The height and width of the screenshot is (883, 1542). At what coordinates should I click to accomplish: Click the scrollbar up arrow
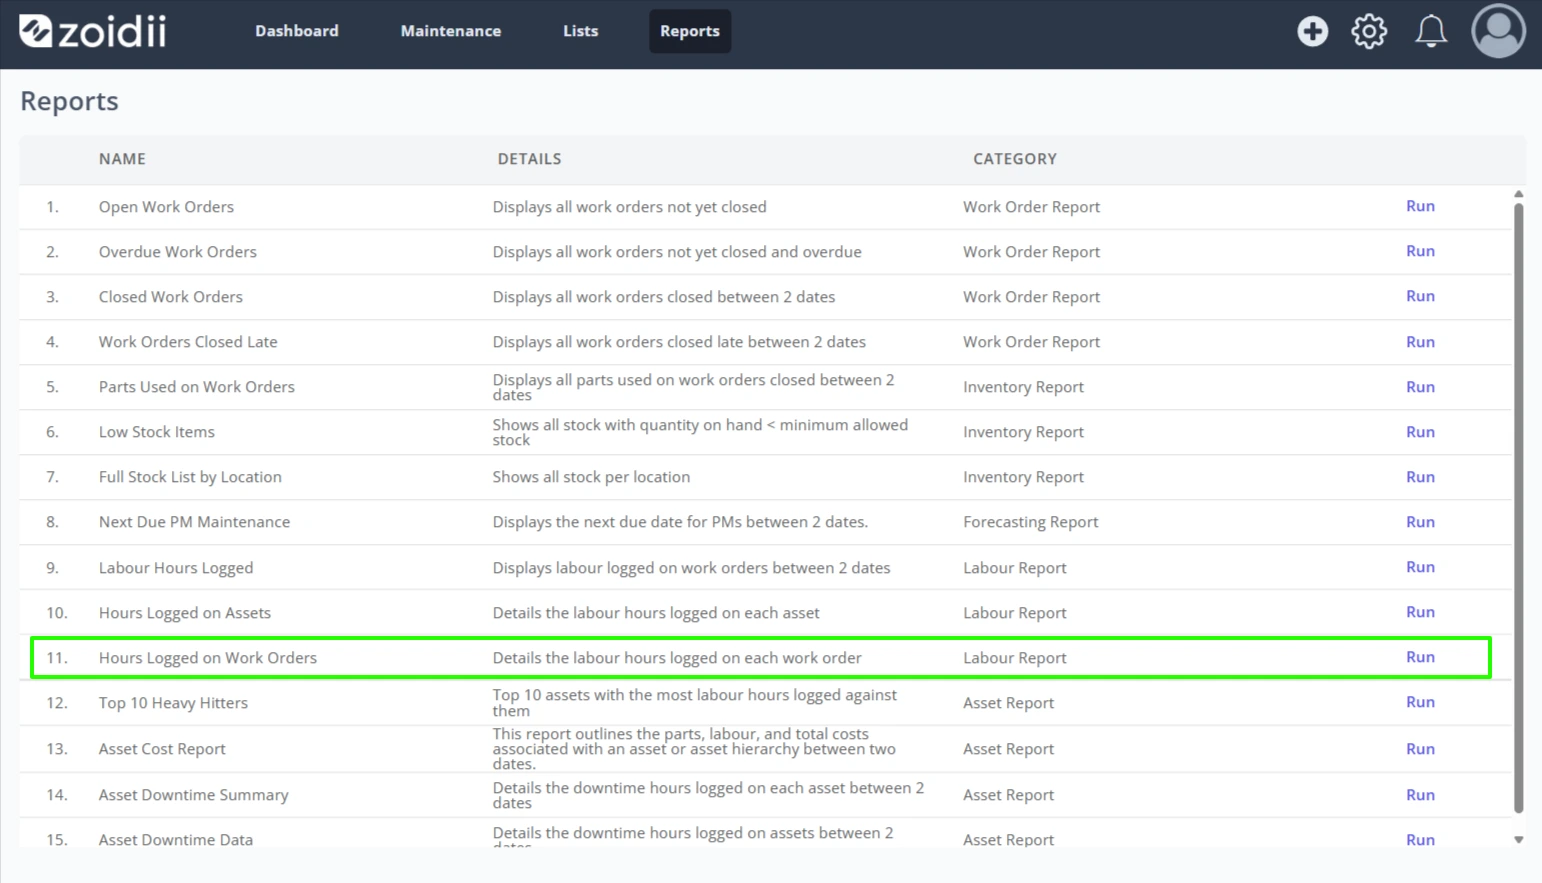1518,194
